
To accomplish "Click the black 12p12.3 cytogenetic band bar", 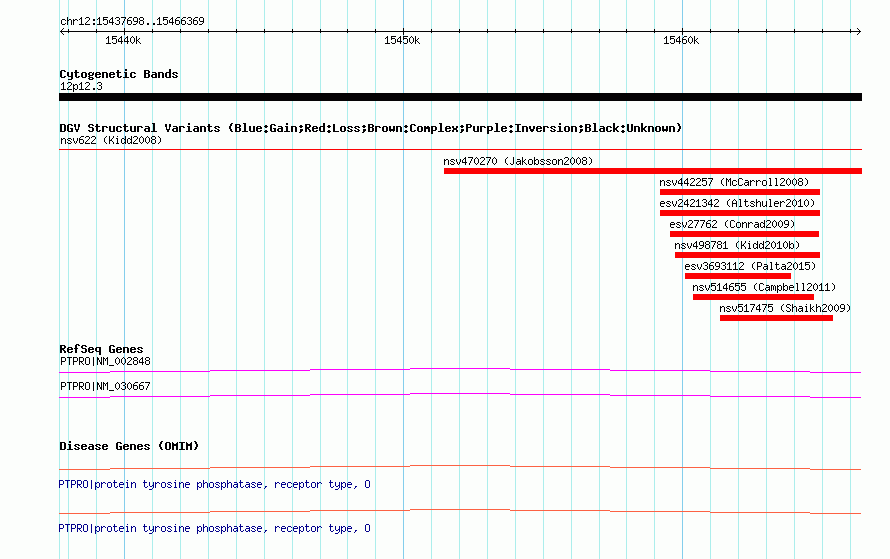I will tap(460, 97).
